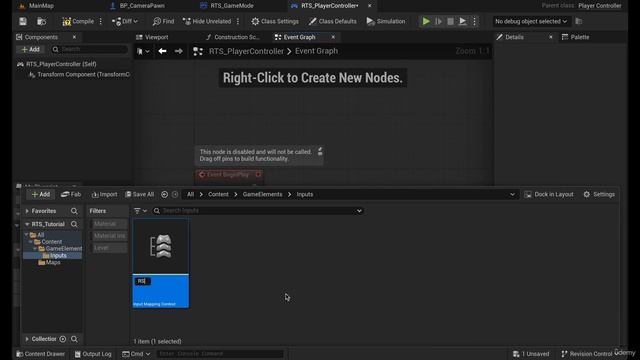Switch to the RTS_GameMode tab
This screenshot has height=360, width=640.
pyautogui.click(x=227, y=6)
